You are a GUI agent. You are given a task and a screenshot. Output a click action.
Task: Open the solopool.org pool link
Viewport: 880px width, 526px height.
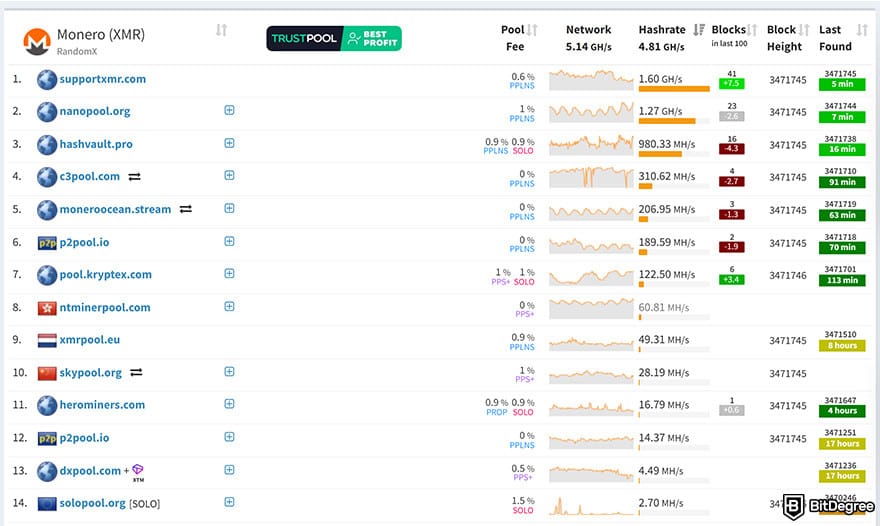click(93, 503)
